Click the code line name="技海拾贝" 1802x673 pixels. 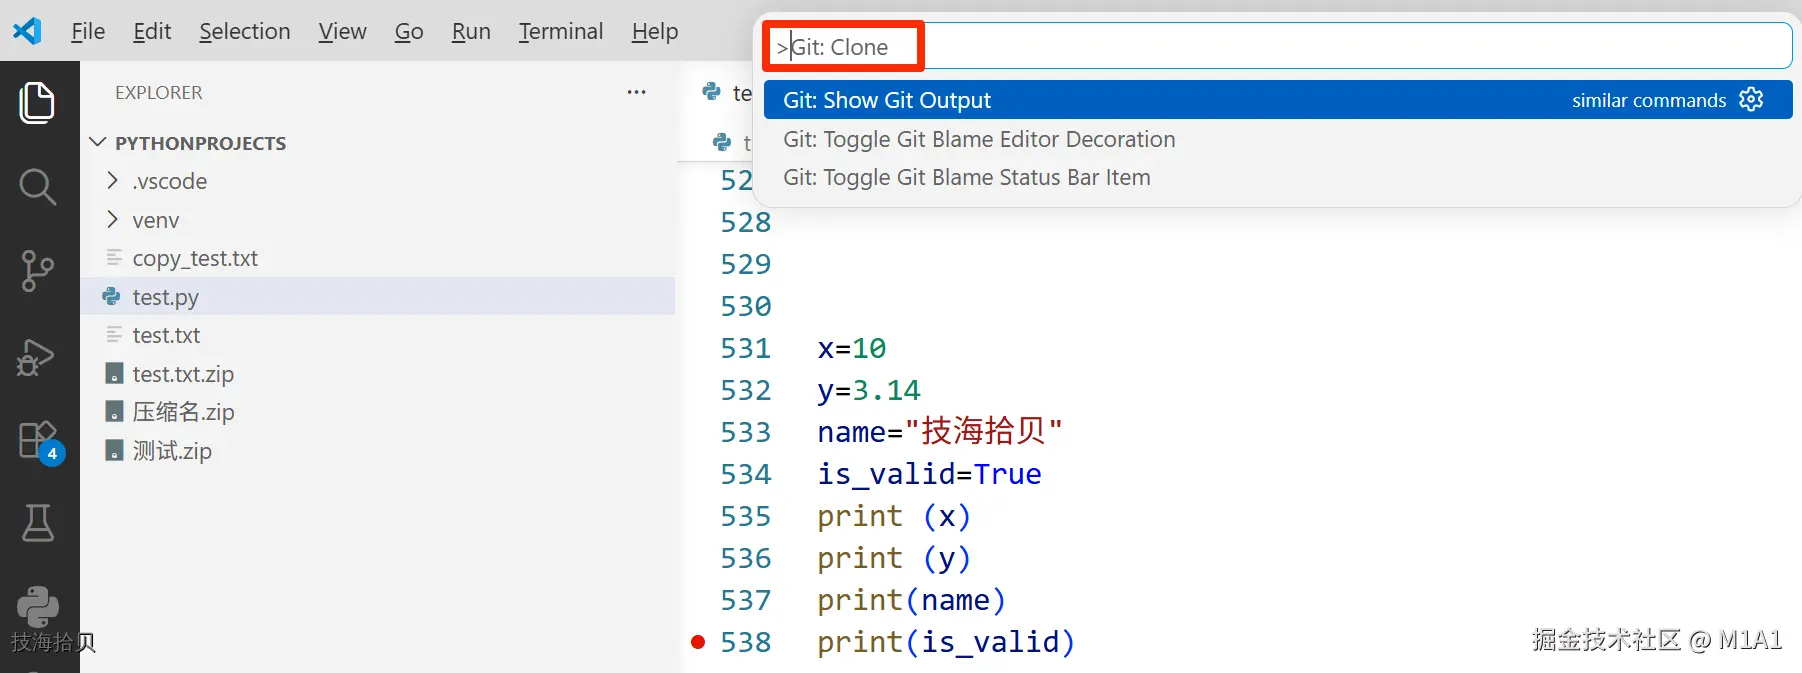click(x=939, y=431)
